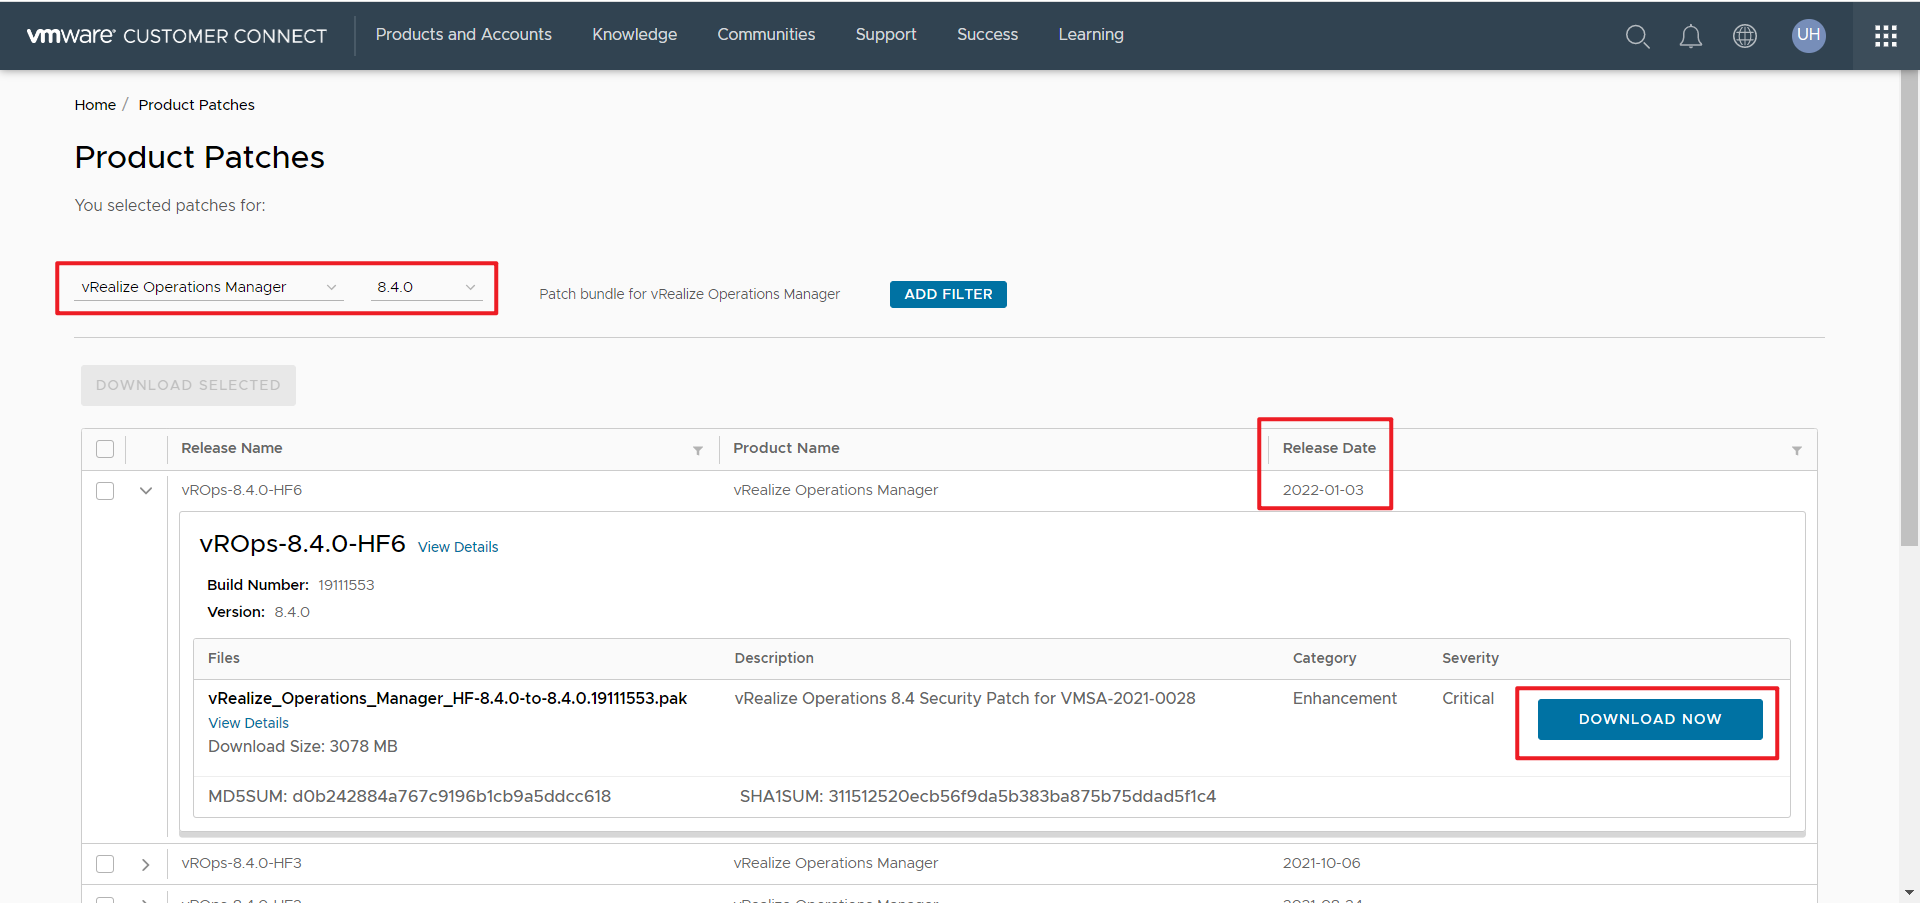The width and height of the screenshot is (1920, 903).
Task: Open the search magnifier icon
Action: click(1637, 36)
